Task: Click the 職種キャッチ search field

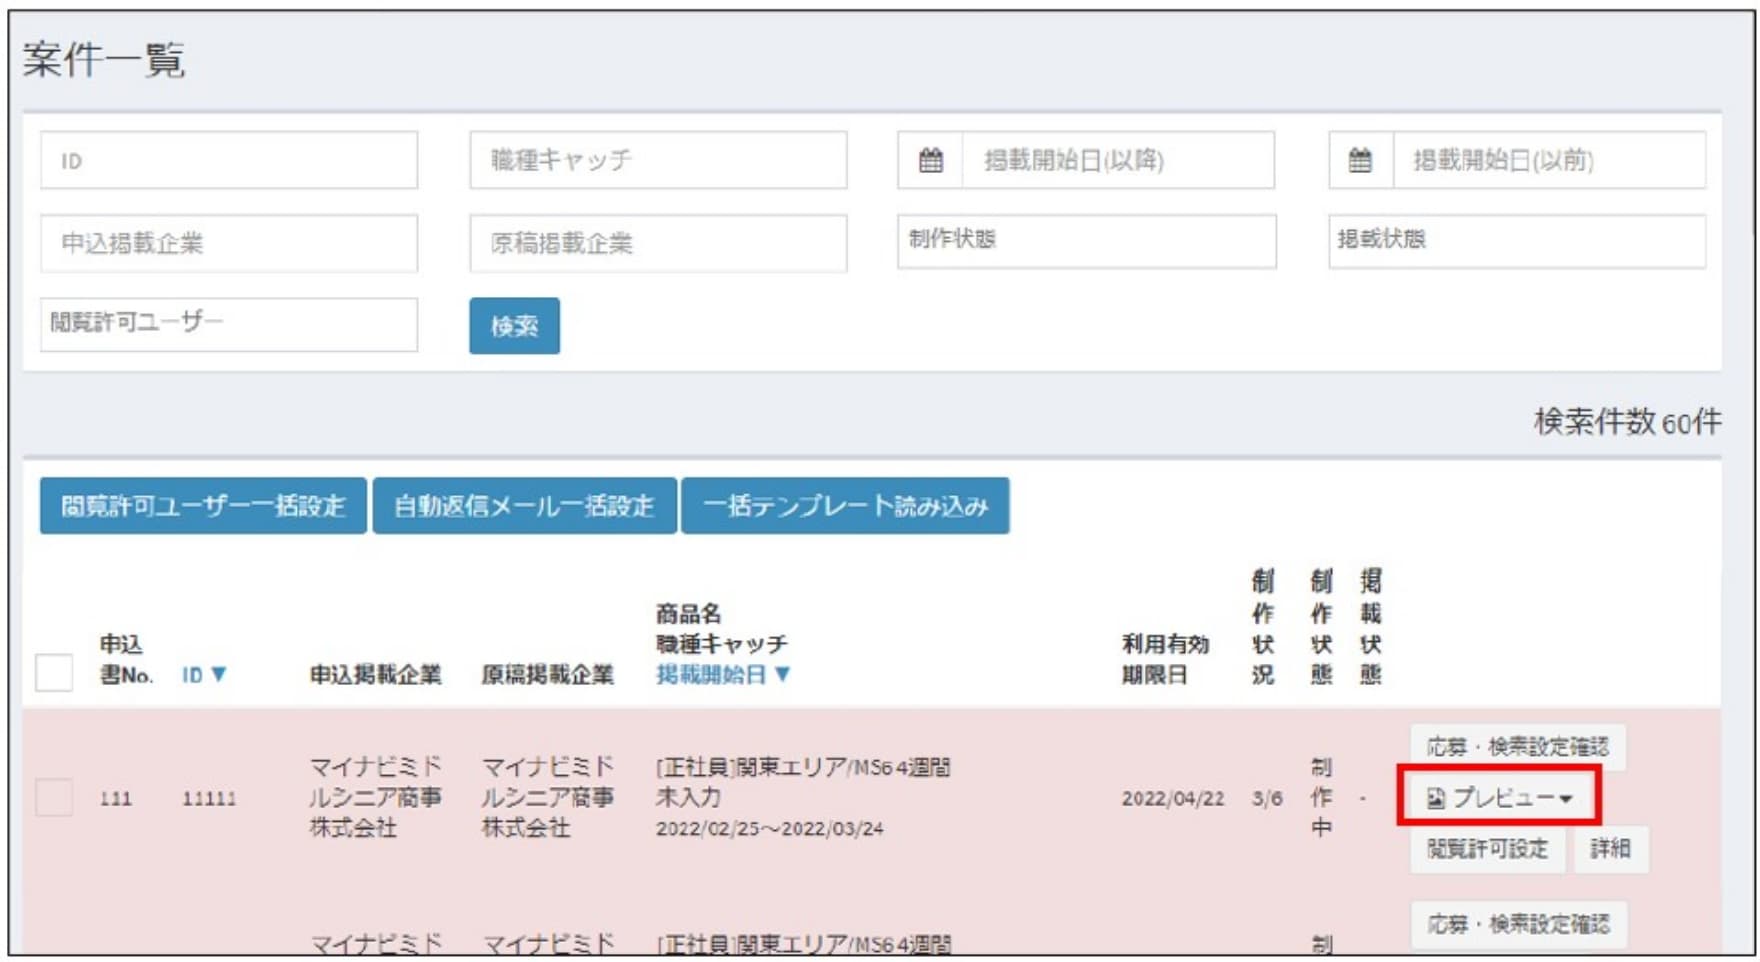Action: pos(658,160)
